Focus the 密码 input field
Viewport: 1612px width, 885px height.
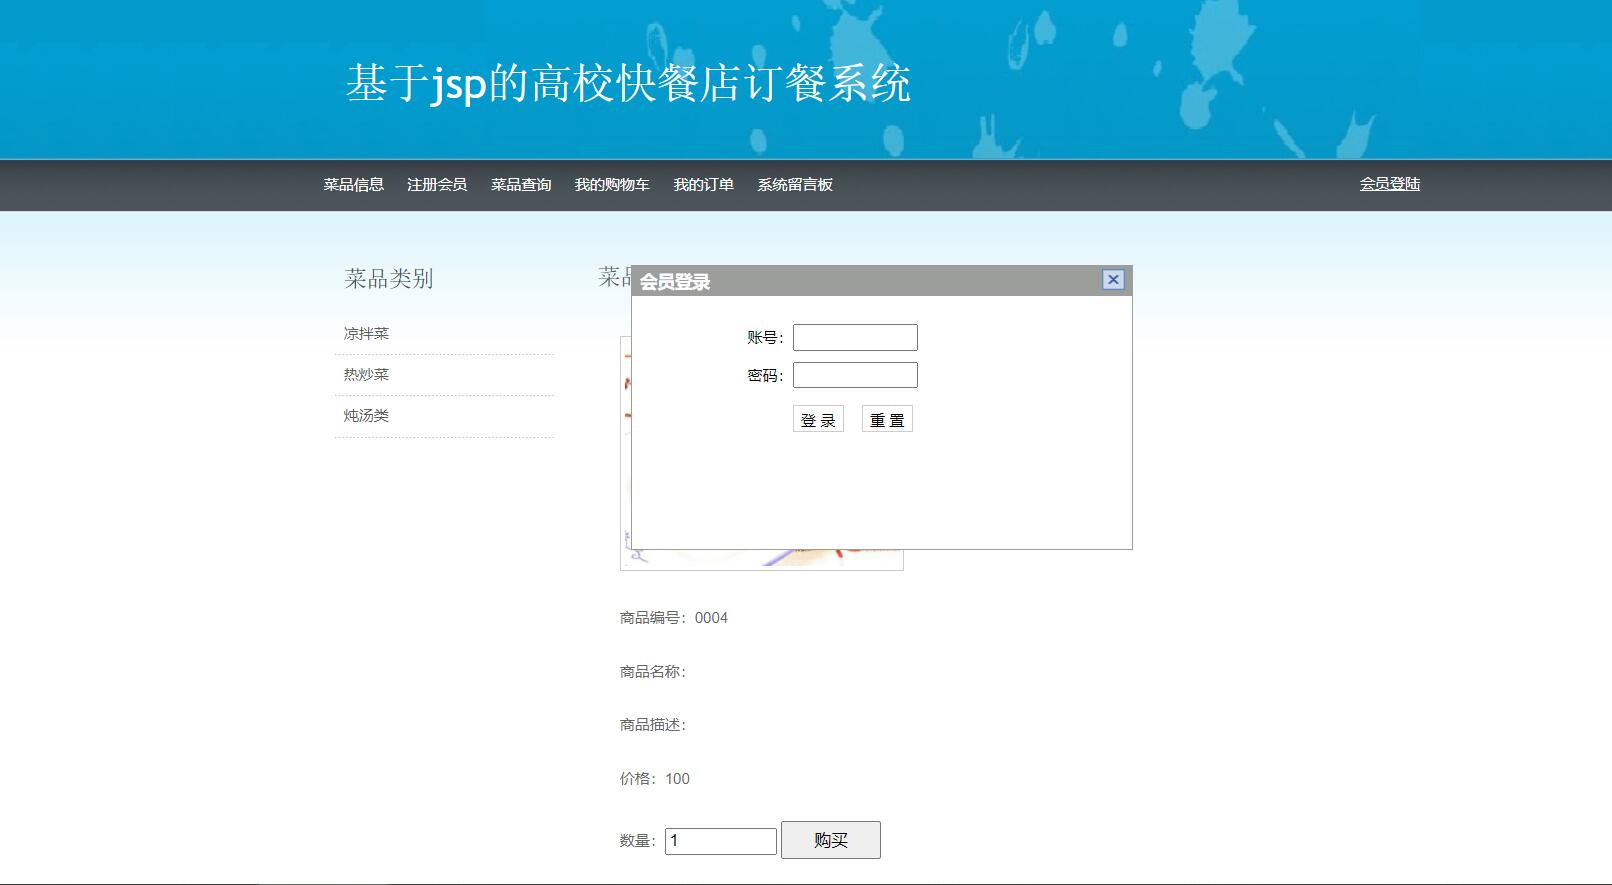855,375
